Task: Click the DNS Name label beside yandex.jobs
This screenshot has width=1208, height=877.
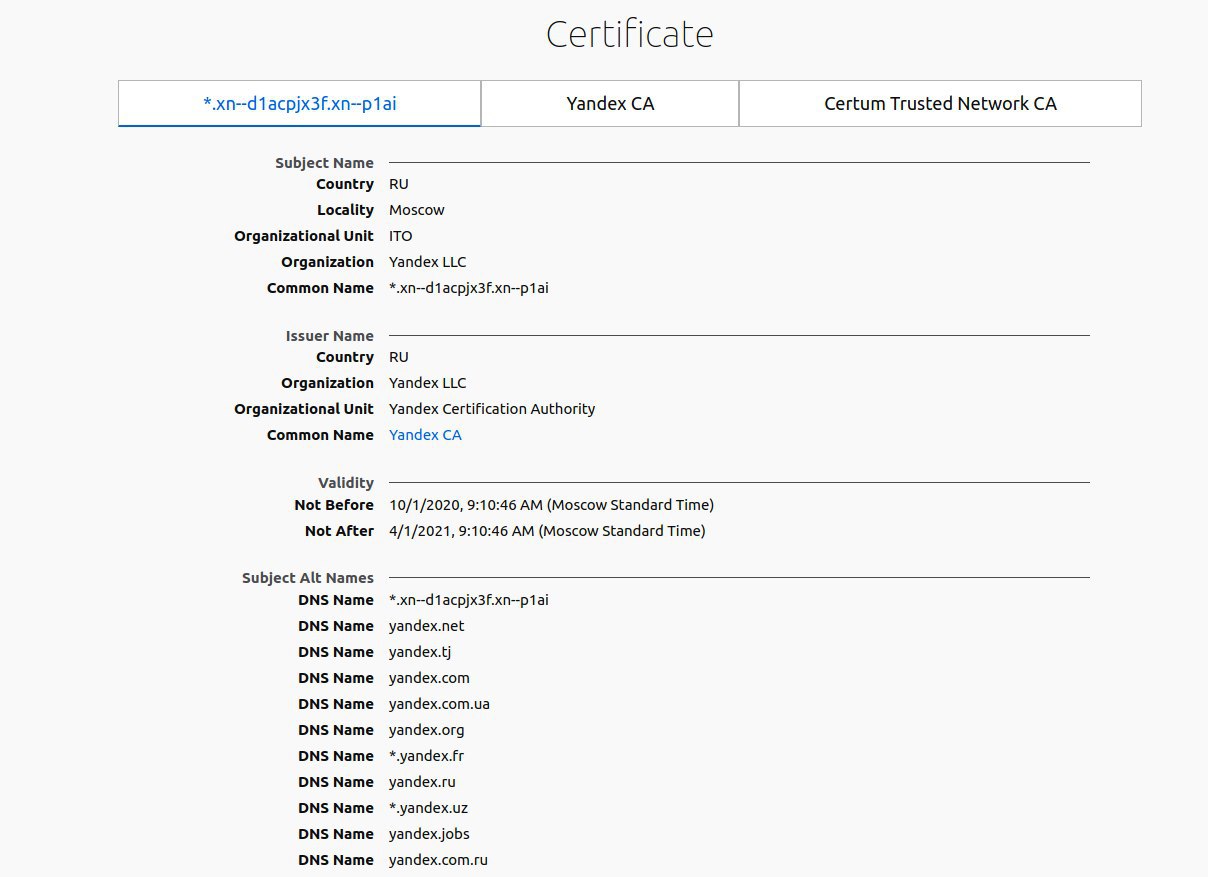Action: tap(336, 834)
